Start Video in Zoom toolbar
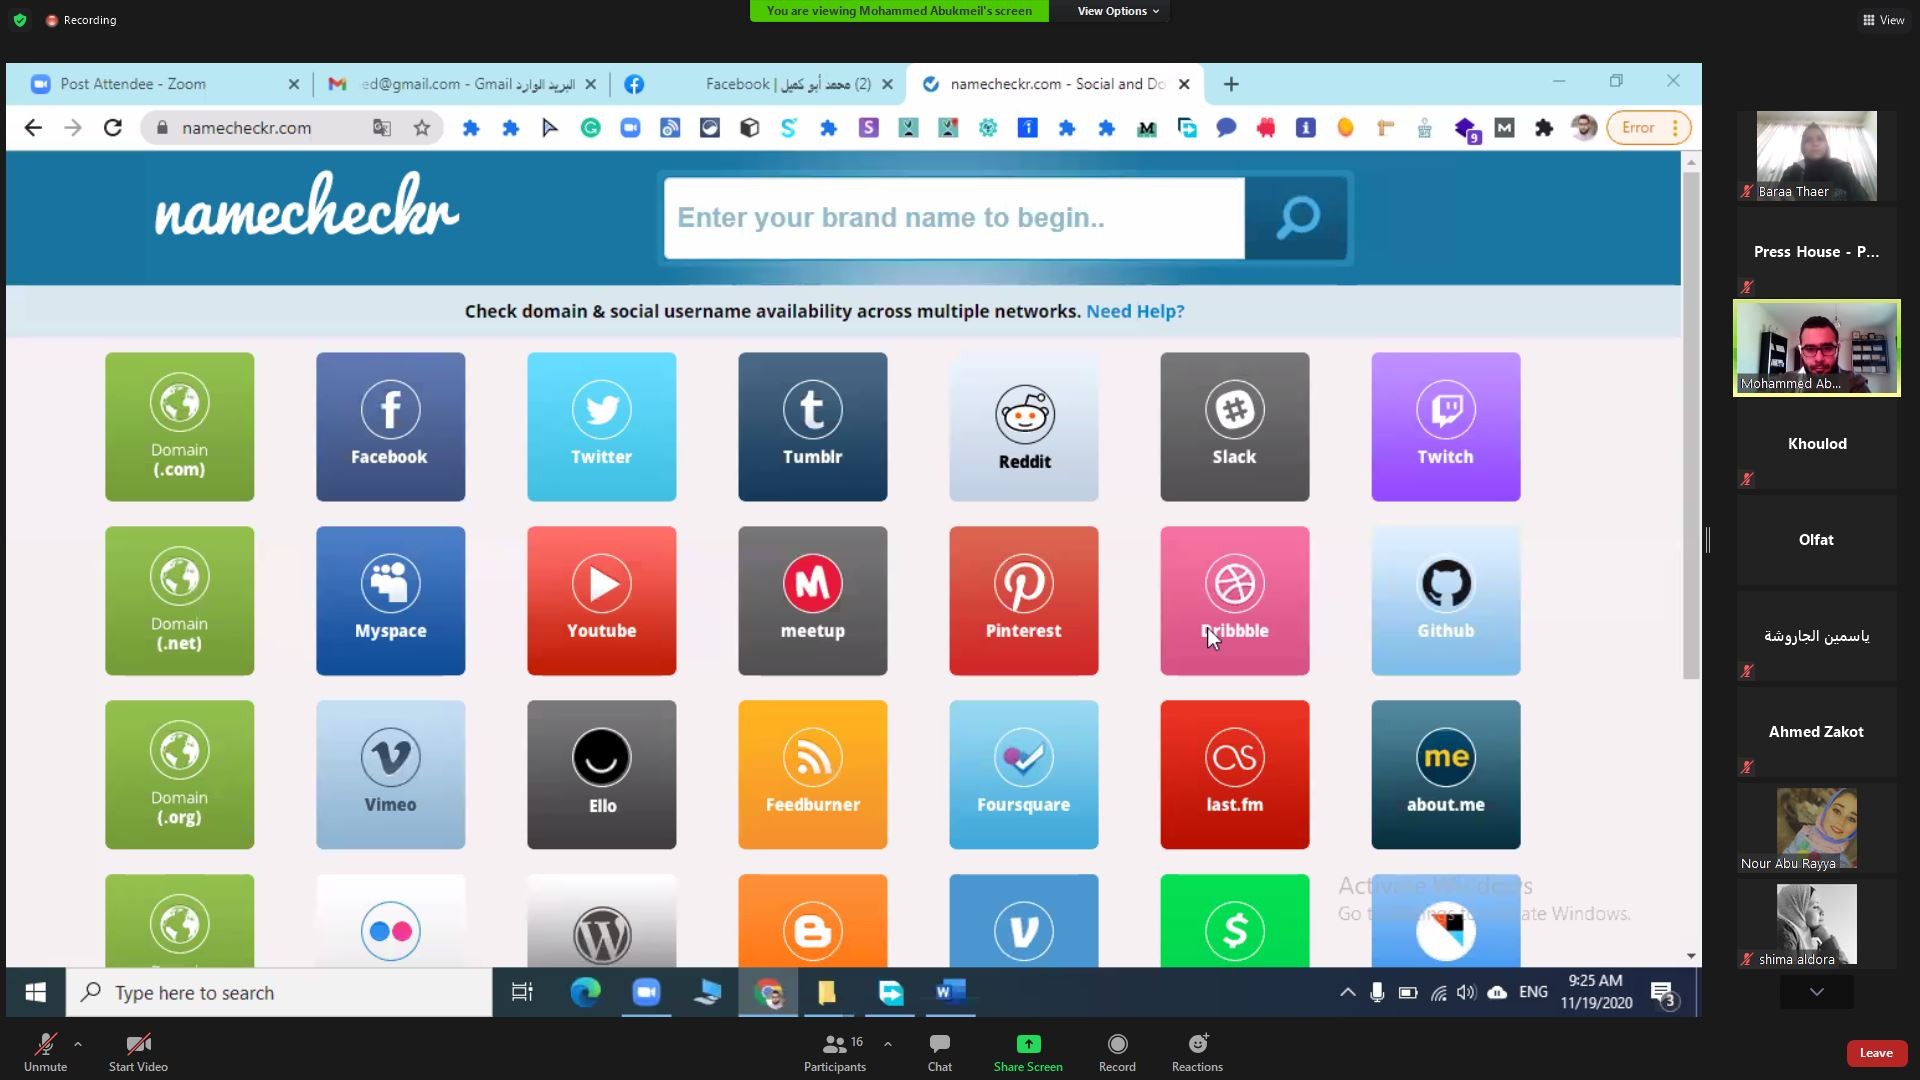 tap(138, 1052)
